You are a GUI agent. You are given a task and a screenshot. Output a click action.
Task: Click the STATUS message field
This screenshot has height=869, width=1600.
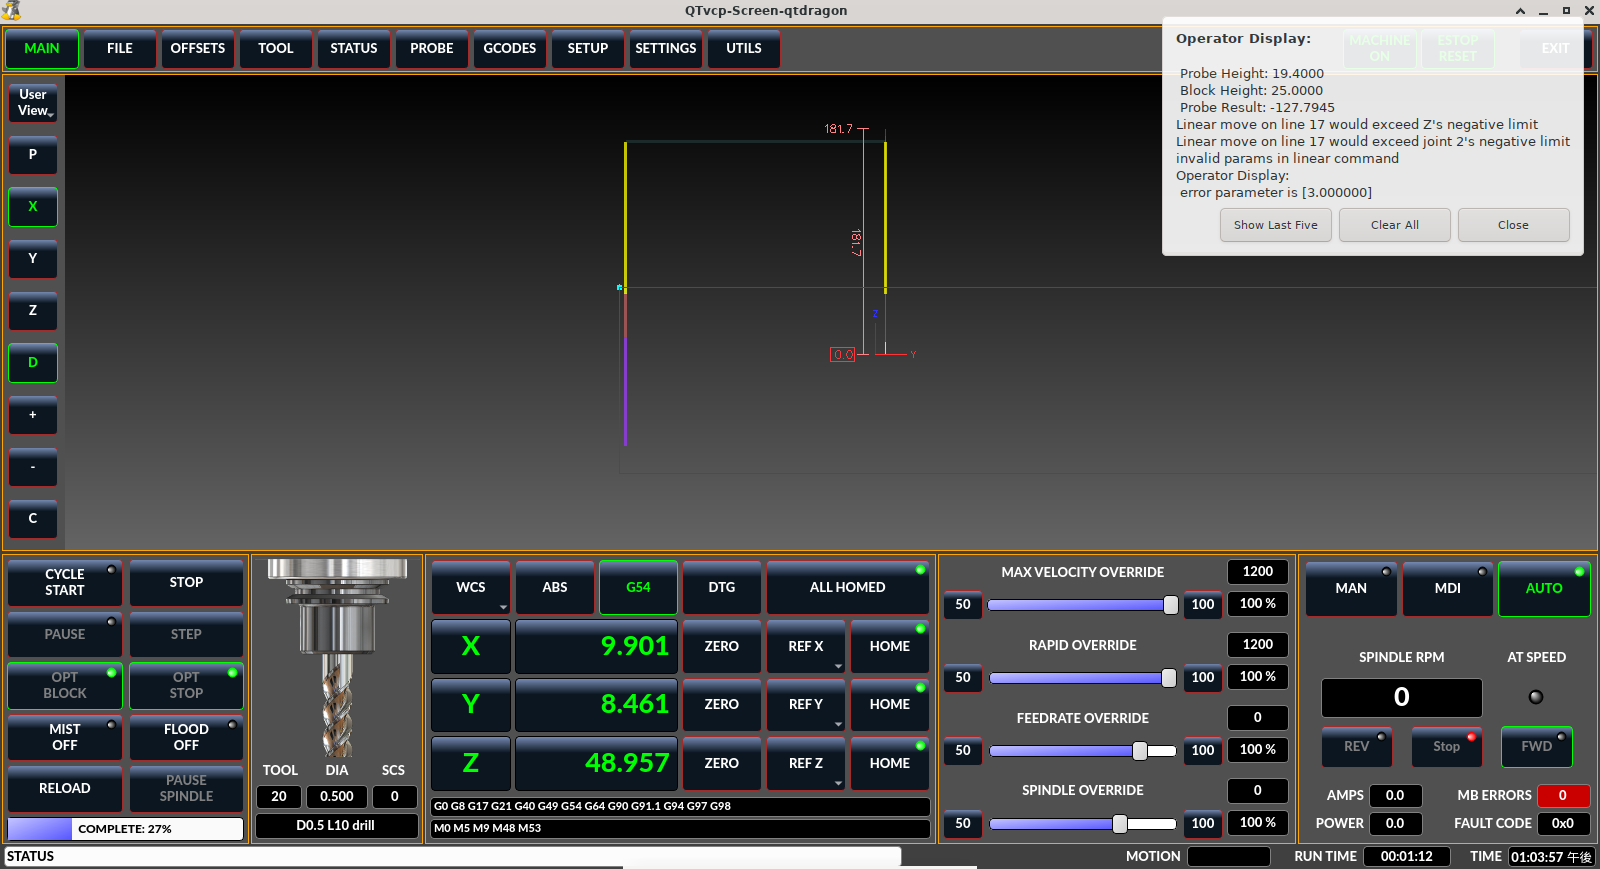(453, 857)
